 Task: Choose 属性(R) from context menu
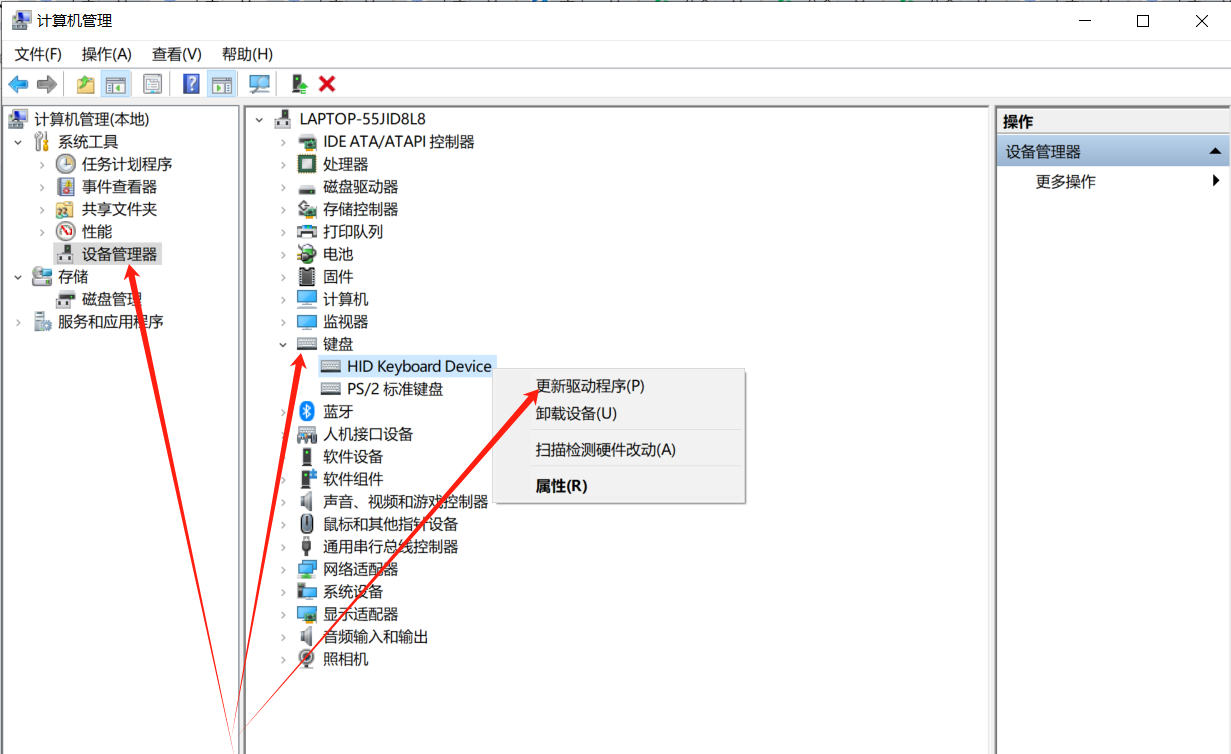(x=619, y=485)
